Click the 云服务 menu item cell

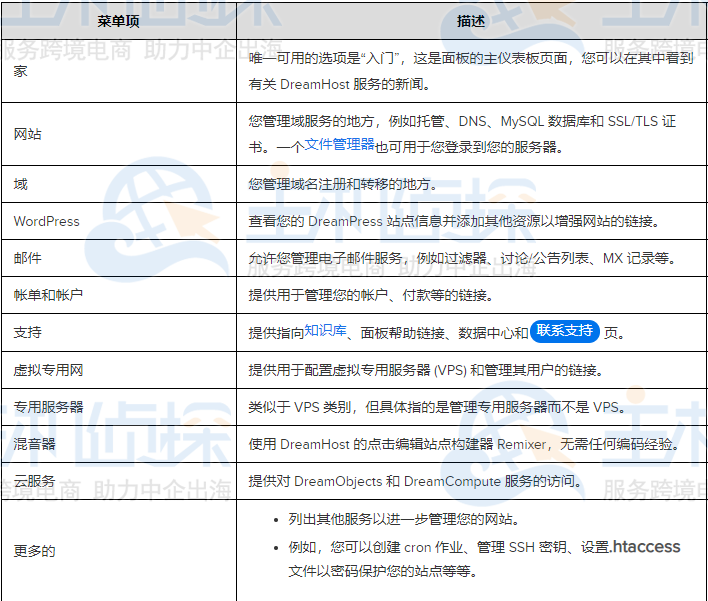pyautogui.click(x=119, y=481)
